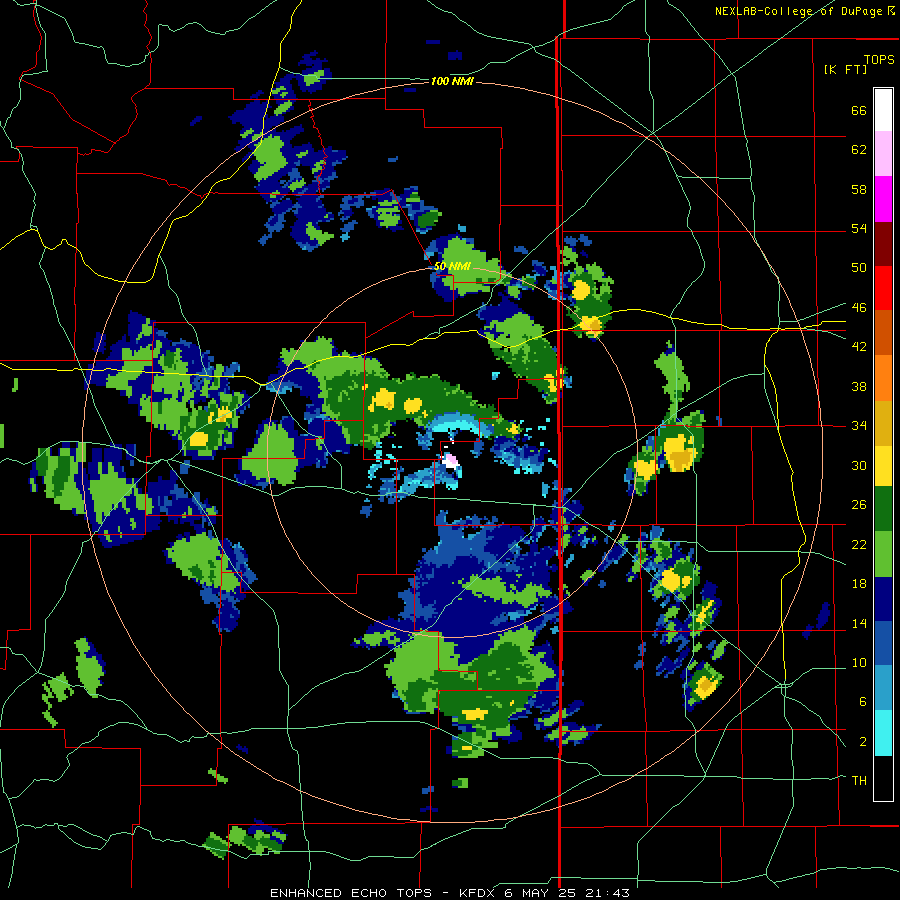Viewport: 900px width, 900px height.
Task: Pick the cyan legend color band
Action: 883,733
